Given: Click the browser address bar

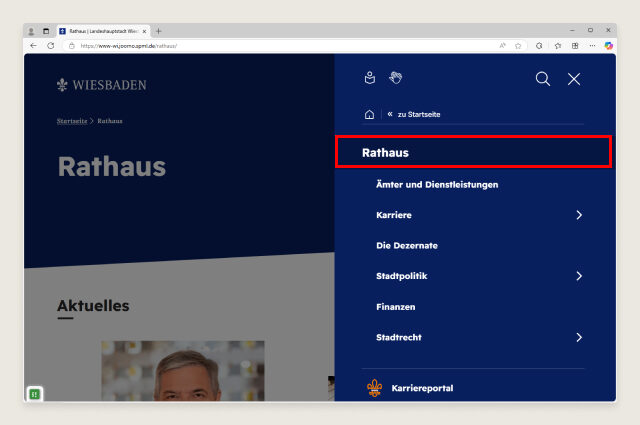Looking at the screenshot, I should (280, 45).
